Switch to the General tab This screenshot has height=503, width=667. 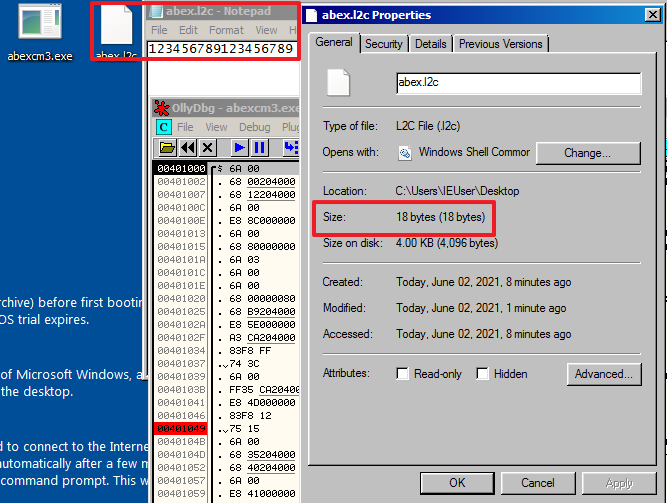click(334, 43)
